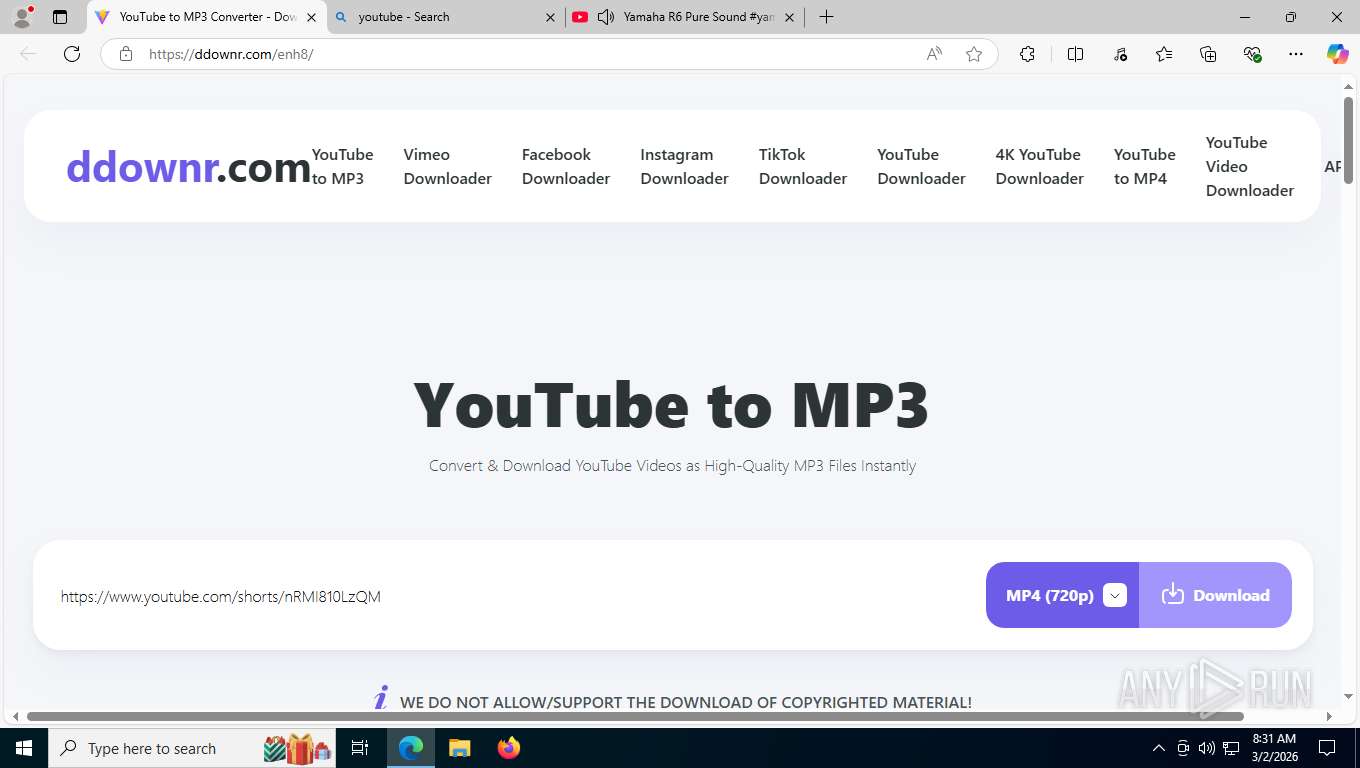1360x768 pixels.
Task: Launch Firefox from taskbar
Action: (x=508, y=748)
